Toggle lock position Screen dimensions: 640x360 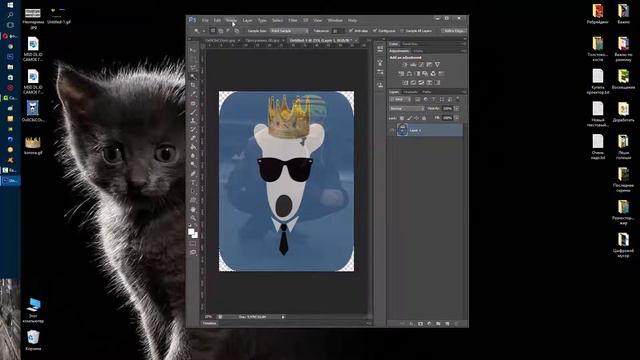(x=416, y=118)
